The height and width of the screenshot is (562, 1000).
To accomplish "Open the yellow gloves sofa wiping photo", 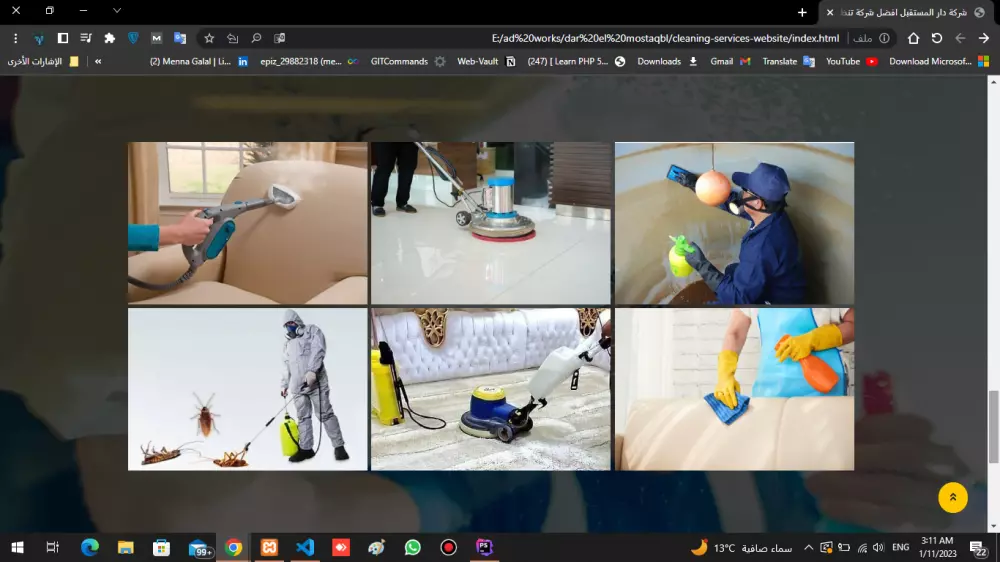I will coord(734,389).
